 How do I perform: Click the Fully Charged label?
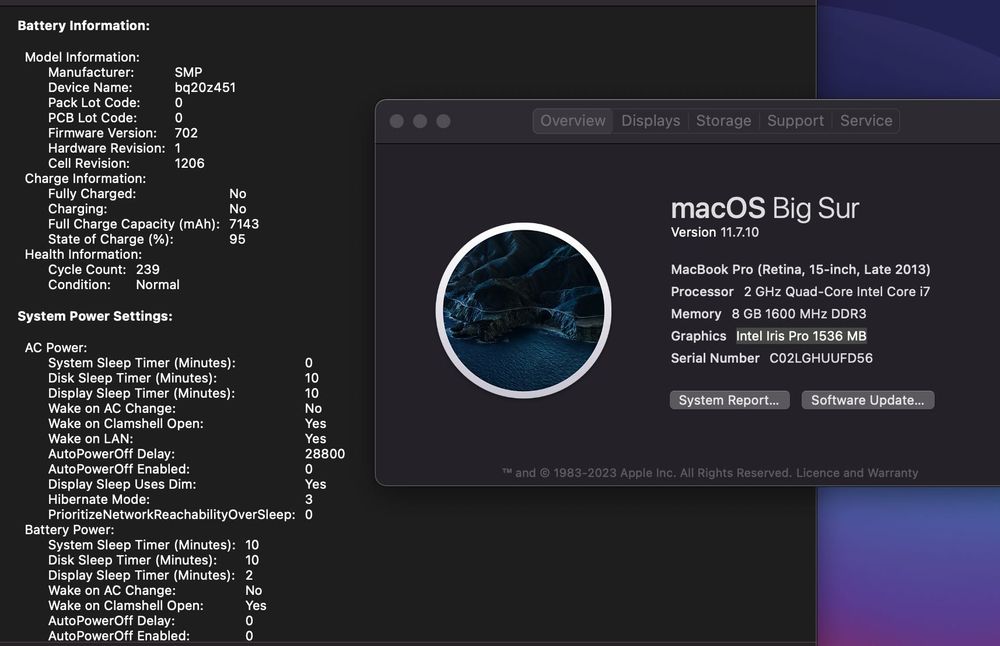point(92,194)
